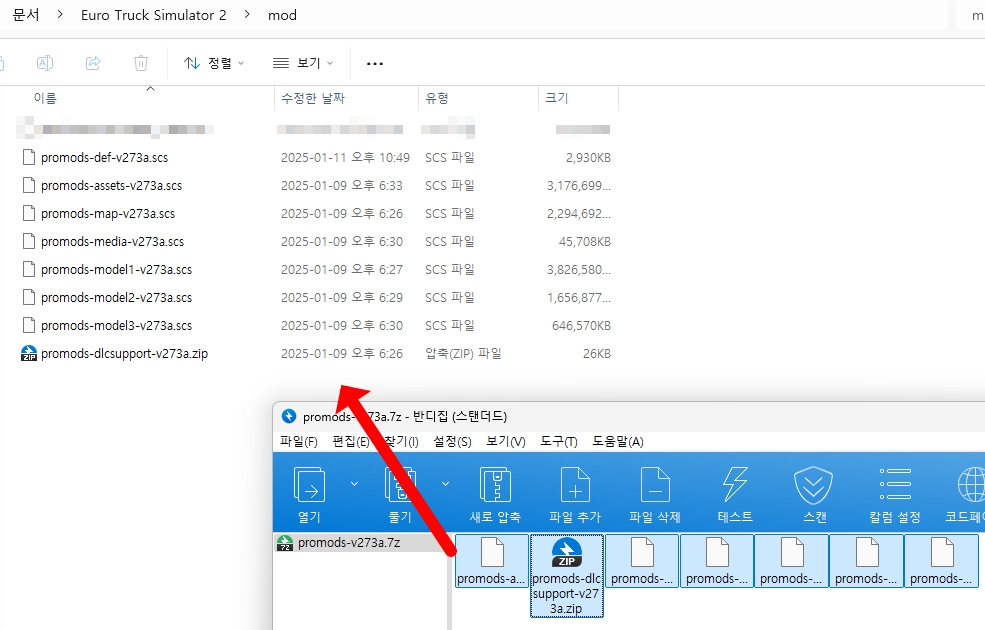Click the Scan (스캔) shield icon
This screenshot has width=985, height=630.
coord(813,487)
